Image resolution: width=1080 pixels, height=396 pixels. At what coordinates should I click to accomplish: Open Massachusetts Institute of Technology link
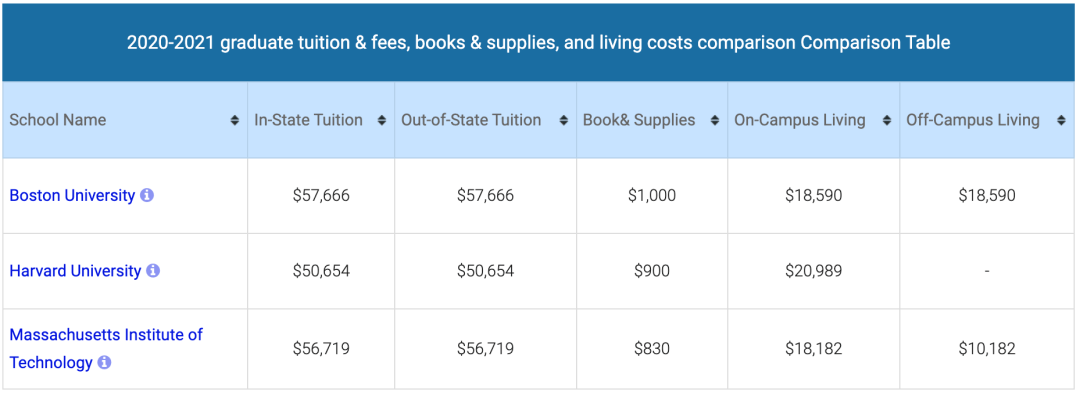click(x=106, y=348)
